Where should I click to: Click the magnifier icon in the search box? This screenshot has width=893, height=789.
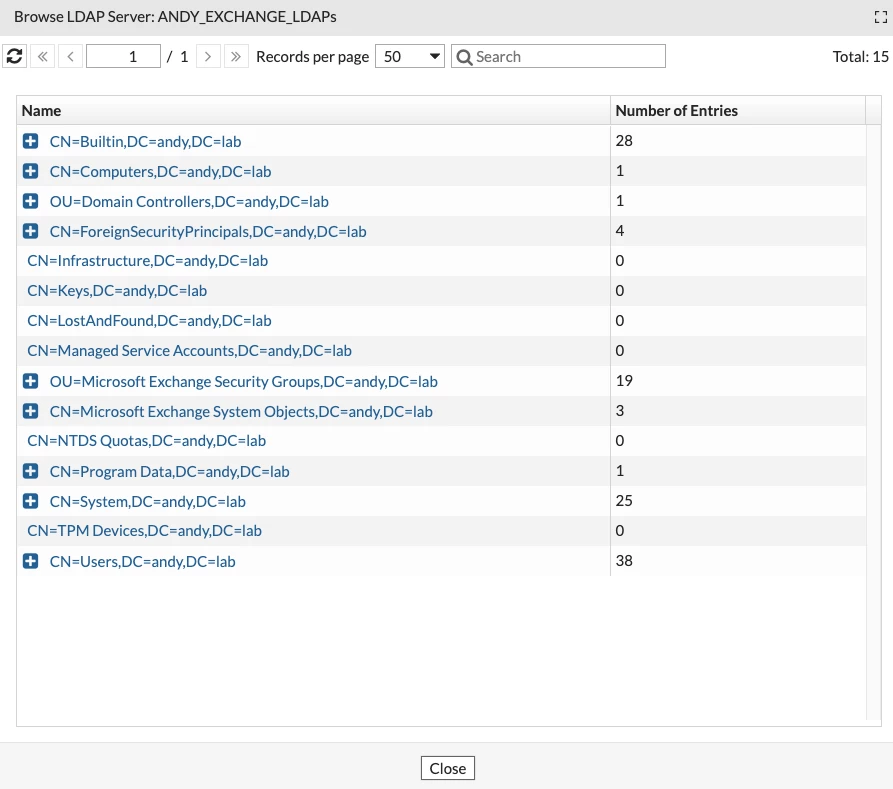(x=464, y=57)
